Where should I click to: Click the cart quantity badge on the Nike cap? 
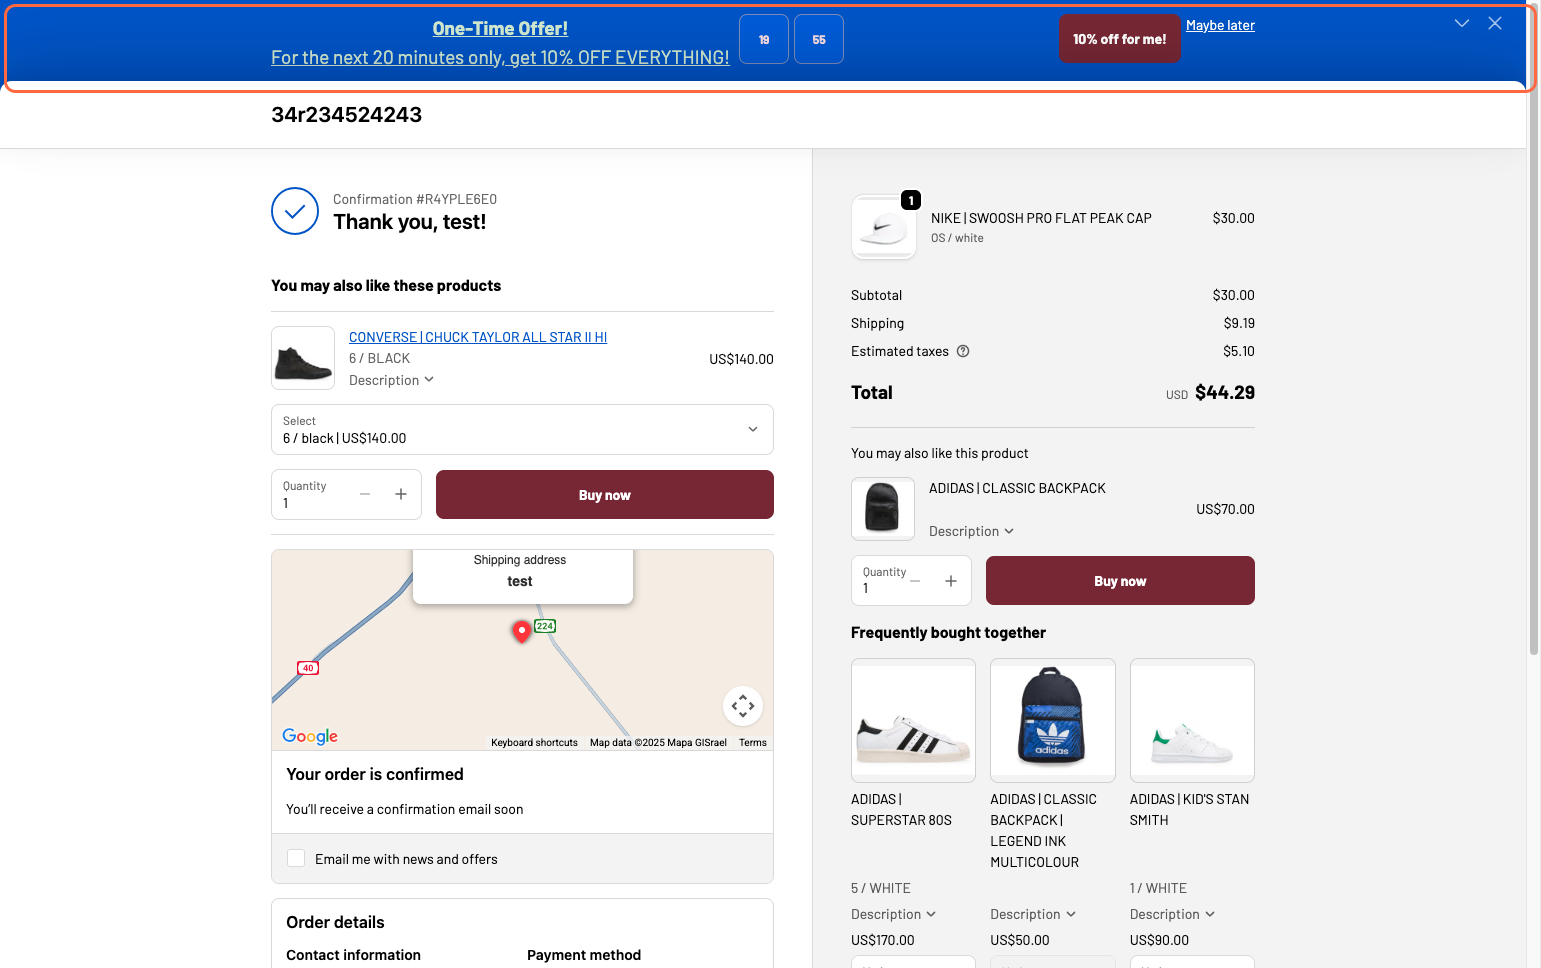(911, 200)
